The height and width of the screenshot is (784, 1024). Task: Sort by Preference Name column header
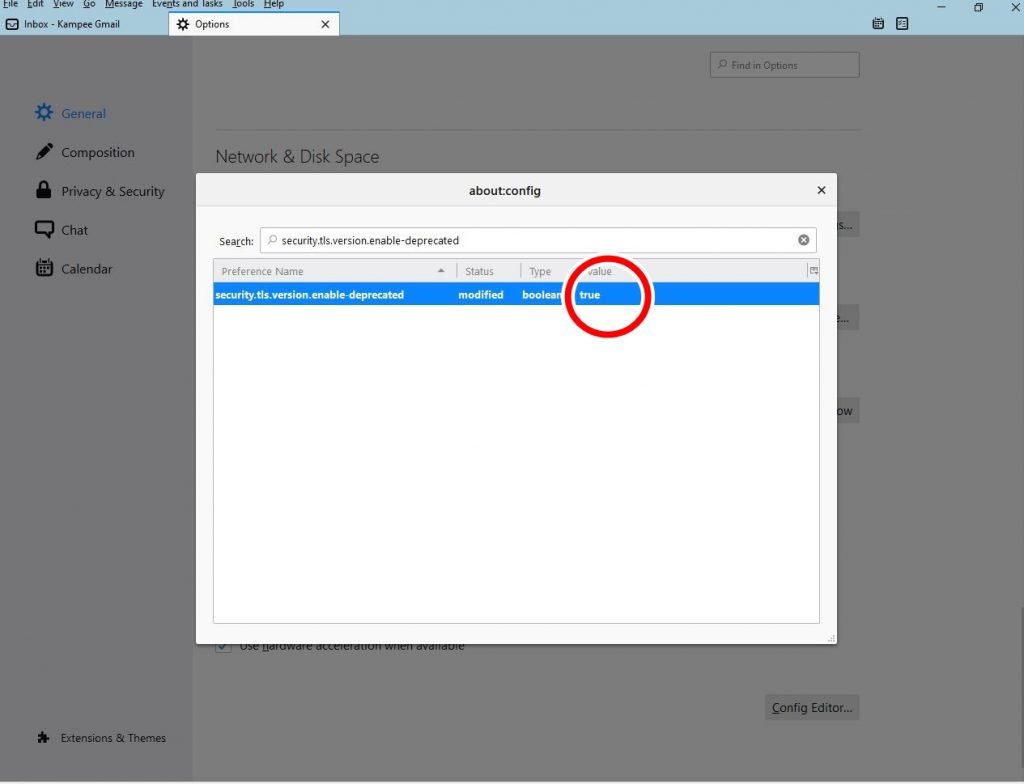coord(330,271)
